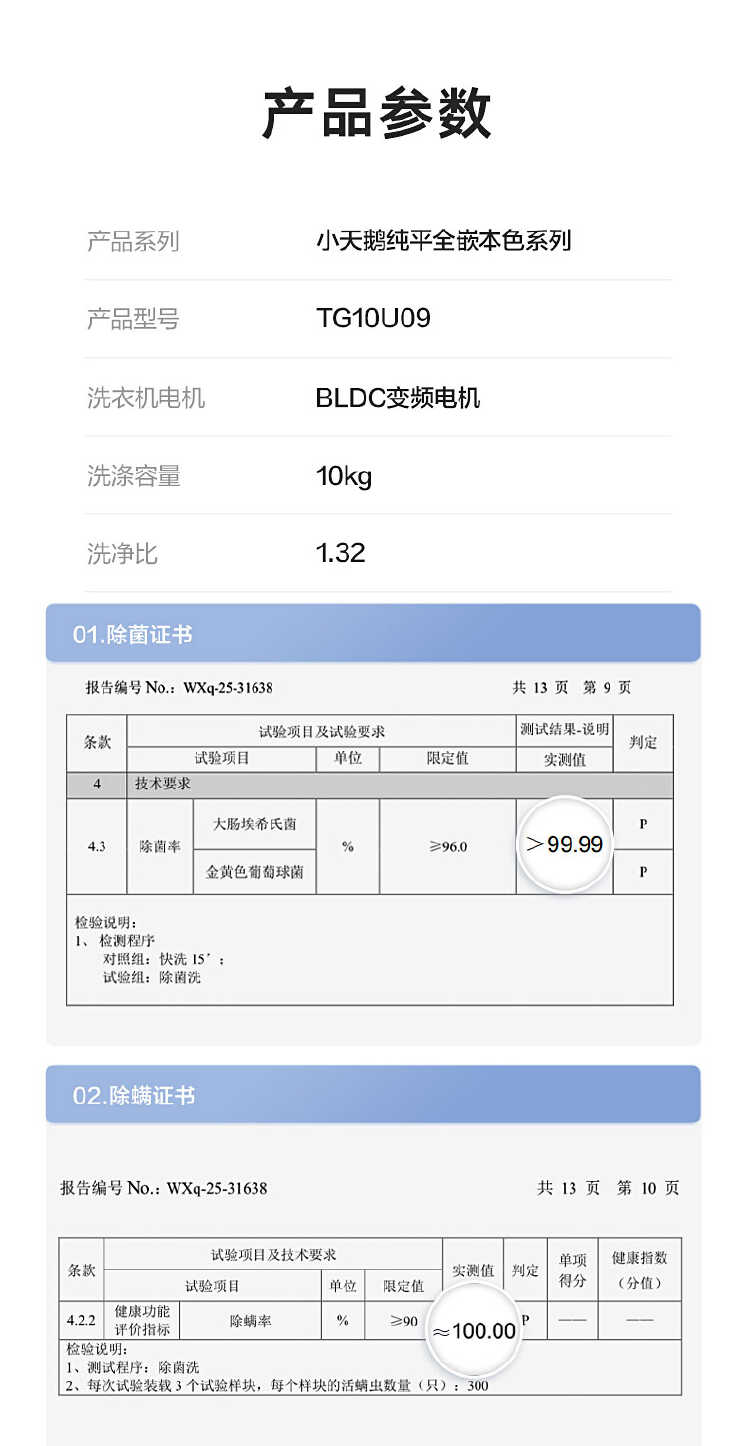
Task: Click the 产品参数 page title
Action: coord(376,113)
